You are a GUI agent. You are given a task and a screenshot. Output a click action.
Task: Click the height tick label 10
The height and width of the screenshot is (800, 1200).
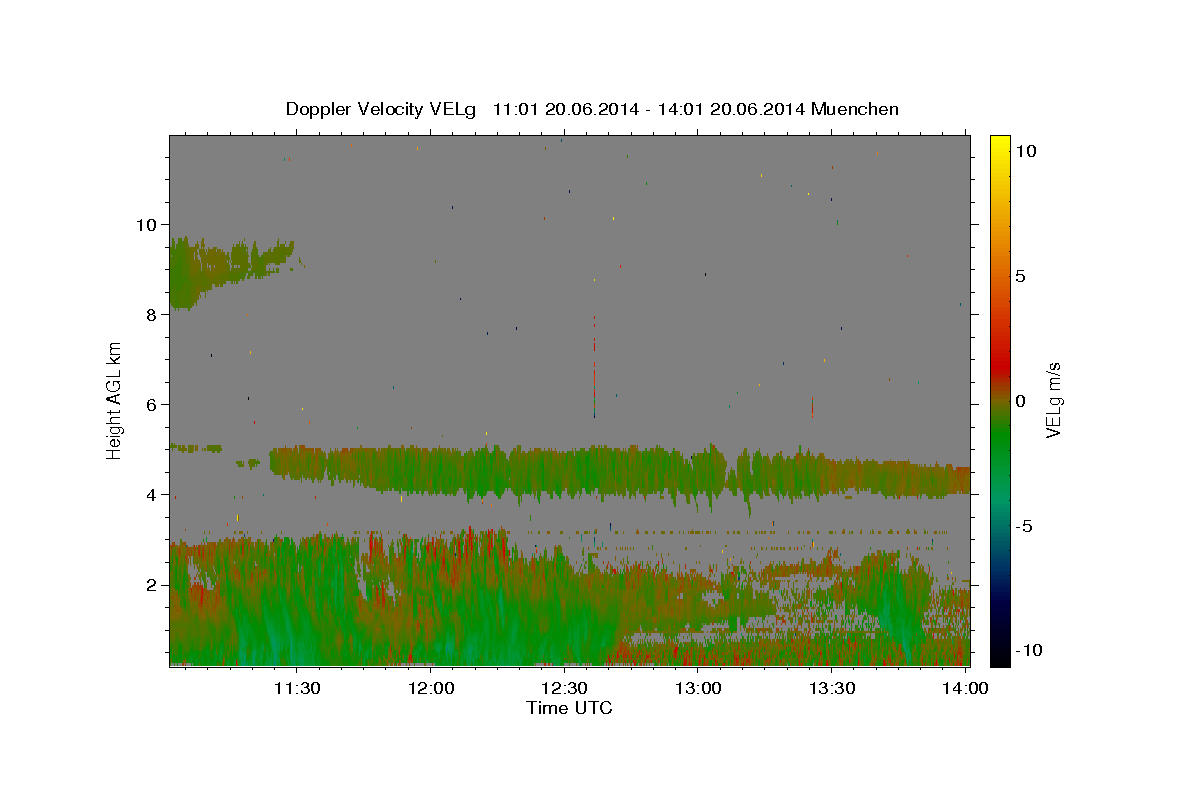tap(148, 224)
